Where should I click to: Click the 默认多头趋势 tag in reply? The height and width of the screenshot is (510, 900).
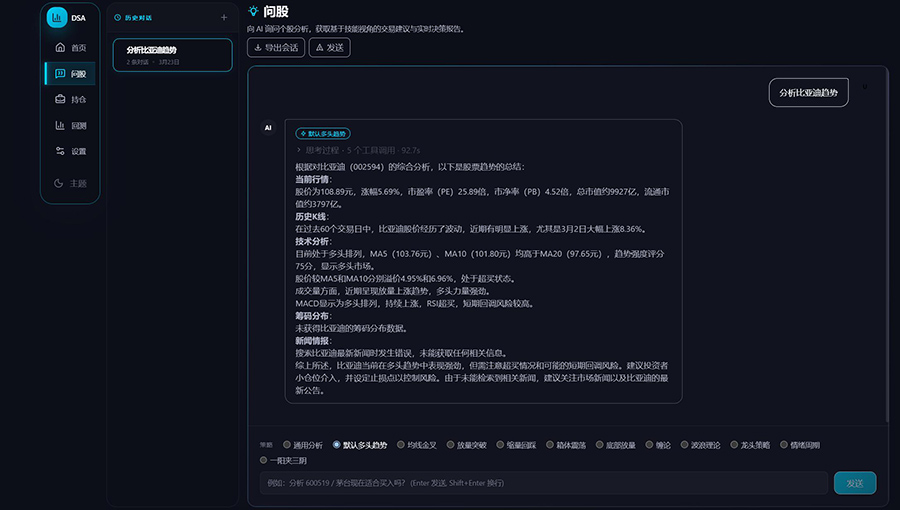323,133
